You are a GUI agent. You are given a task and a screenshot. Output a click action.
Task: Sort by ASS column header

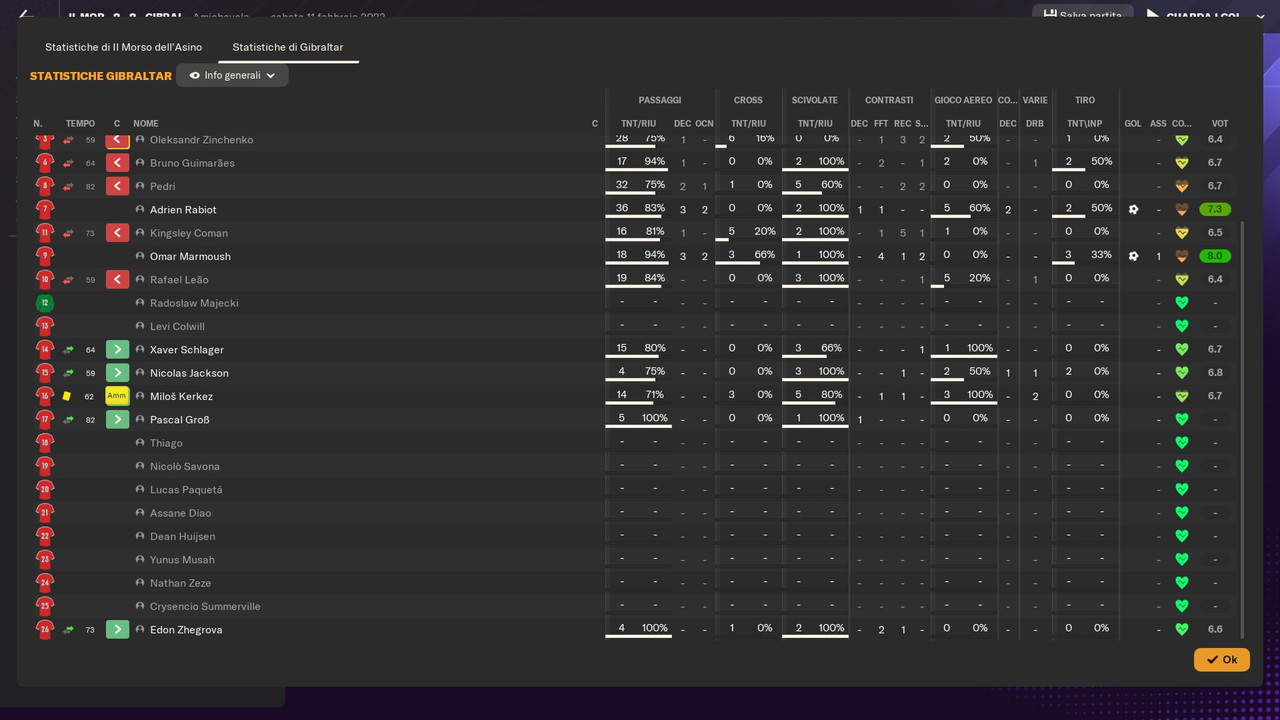[1158, 124]
